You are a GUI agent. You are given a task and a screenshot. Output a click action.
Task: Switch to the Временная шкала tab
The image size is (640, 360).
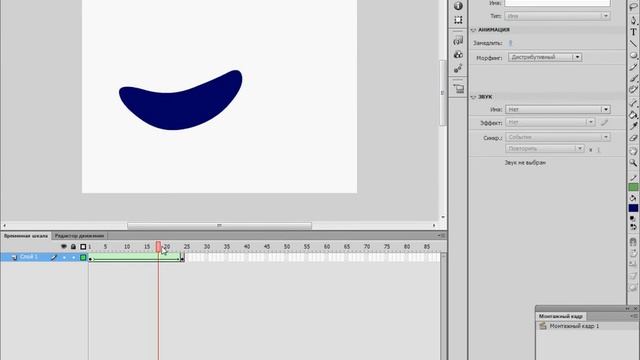pyautogui.click(x=26, y=236)
